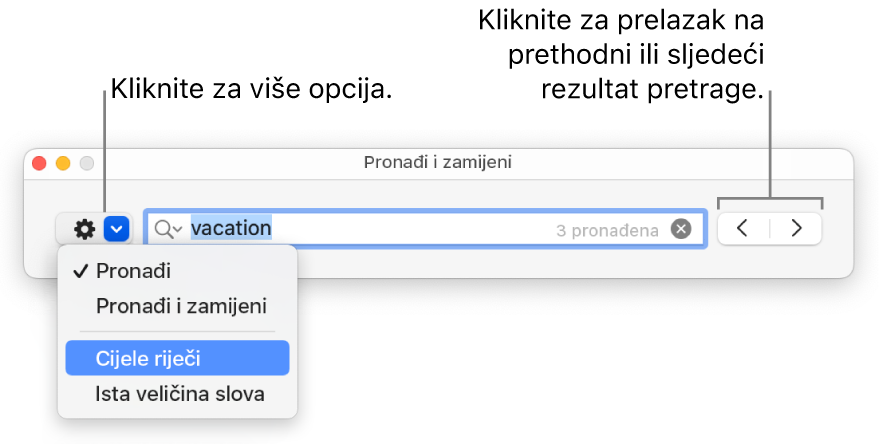Click the gear options icon

point(85,229)
